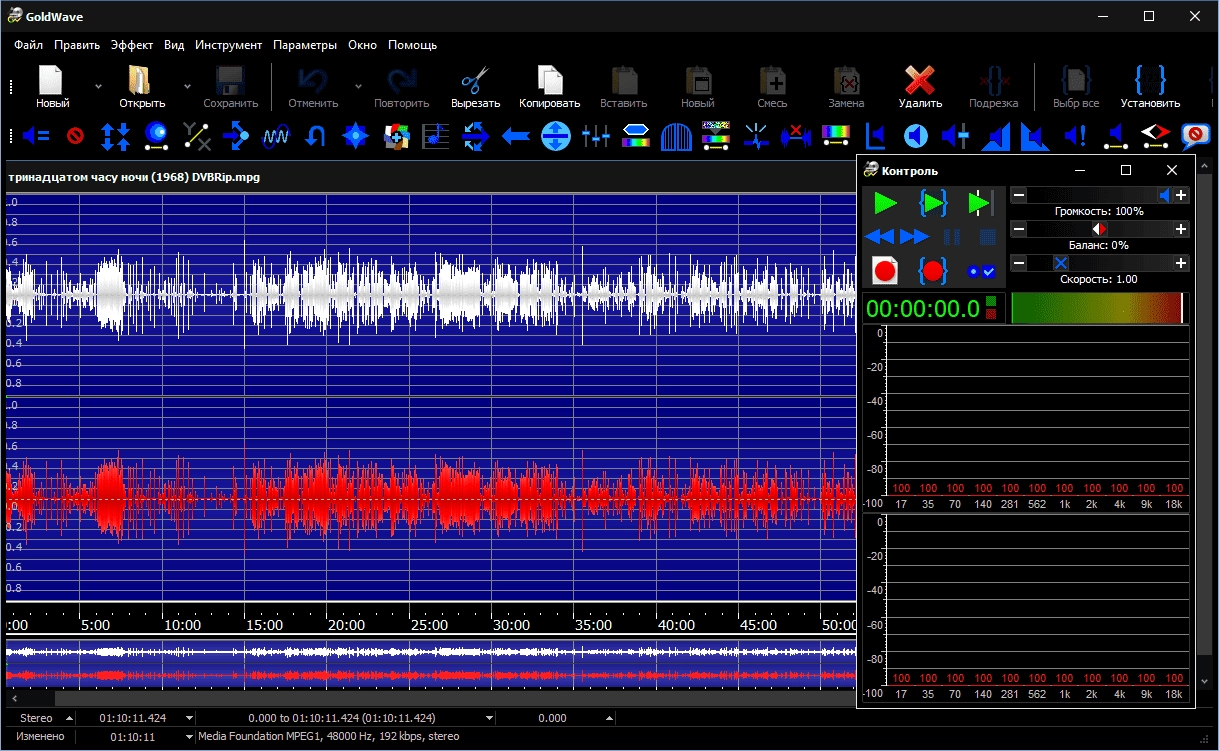
Task: Open a file with the Открыть folder icon
Action: click(x=141, y=80)
